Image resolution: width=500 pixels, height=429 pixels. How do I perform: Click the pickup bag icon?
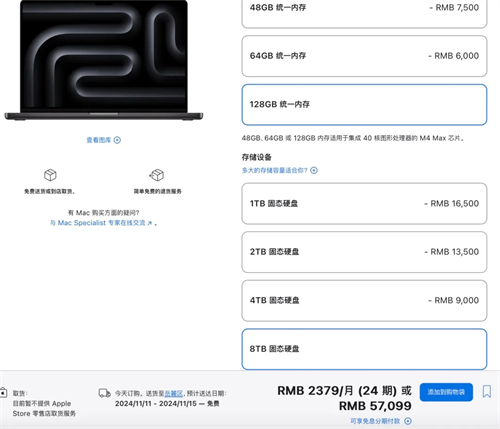(3, 392)
